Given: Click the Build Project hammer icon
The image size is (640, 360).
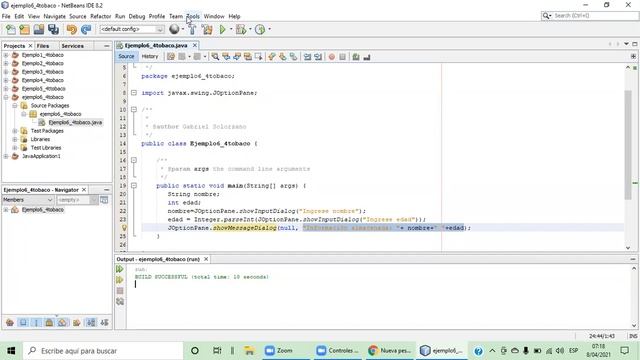Looking at the screenshot, I should point(192,29).
